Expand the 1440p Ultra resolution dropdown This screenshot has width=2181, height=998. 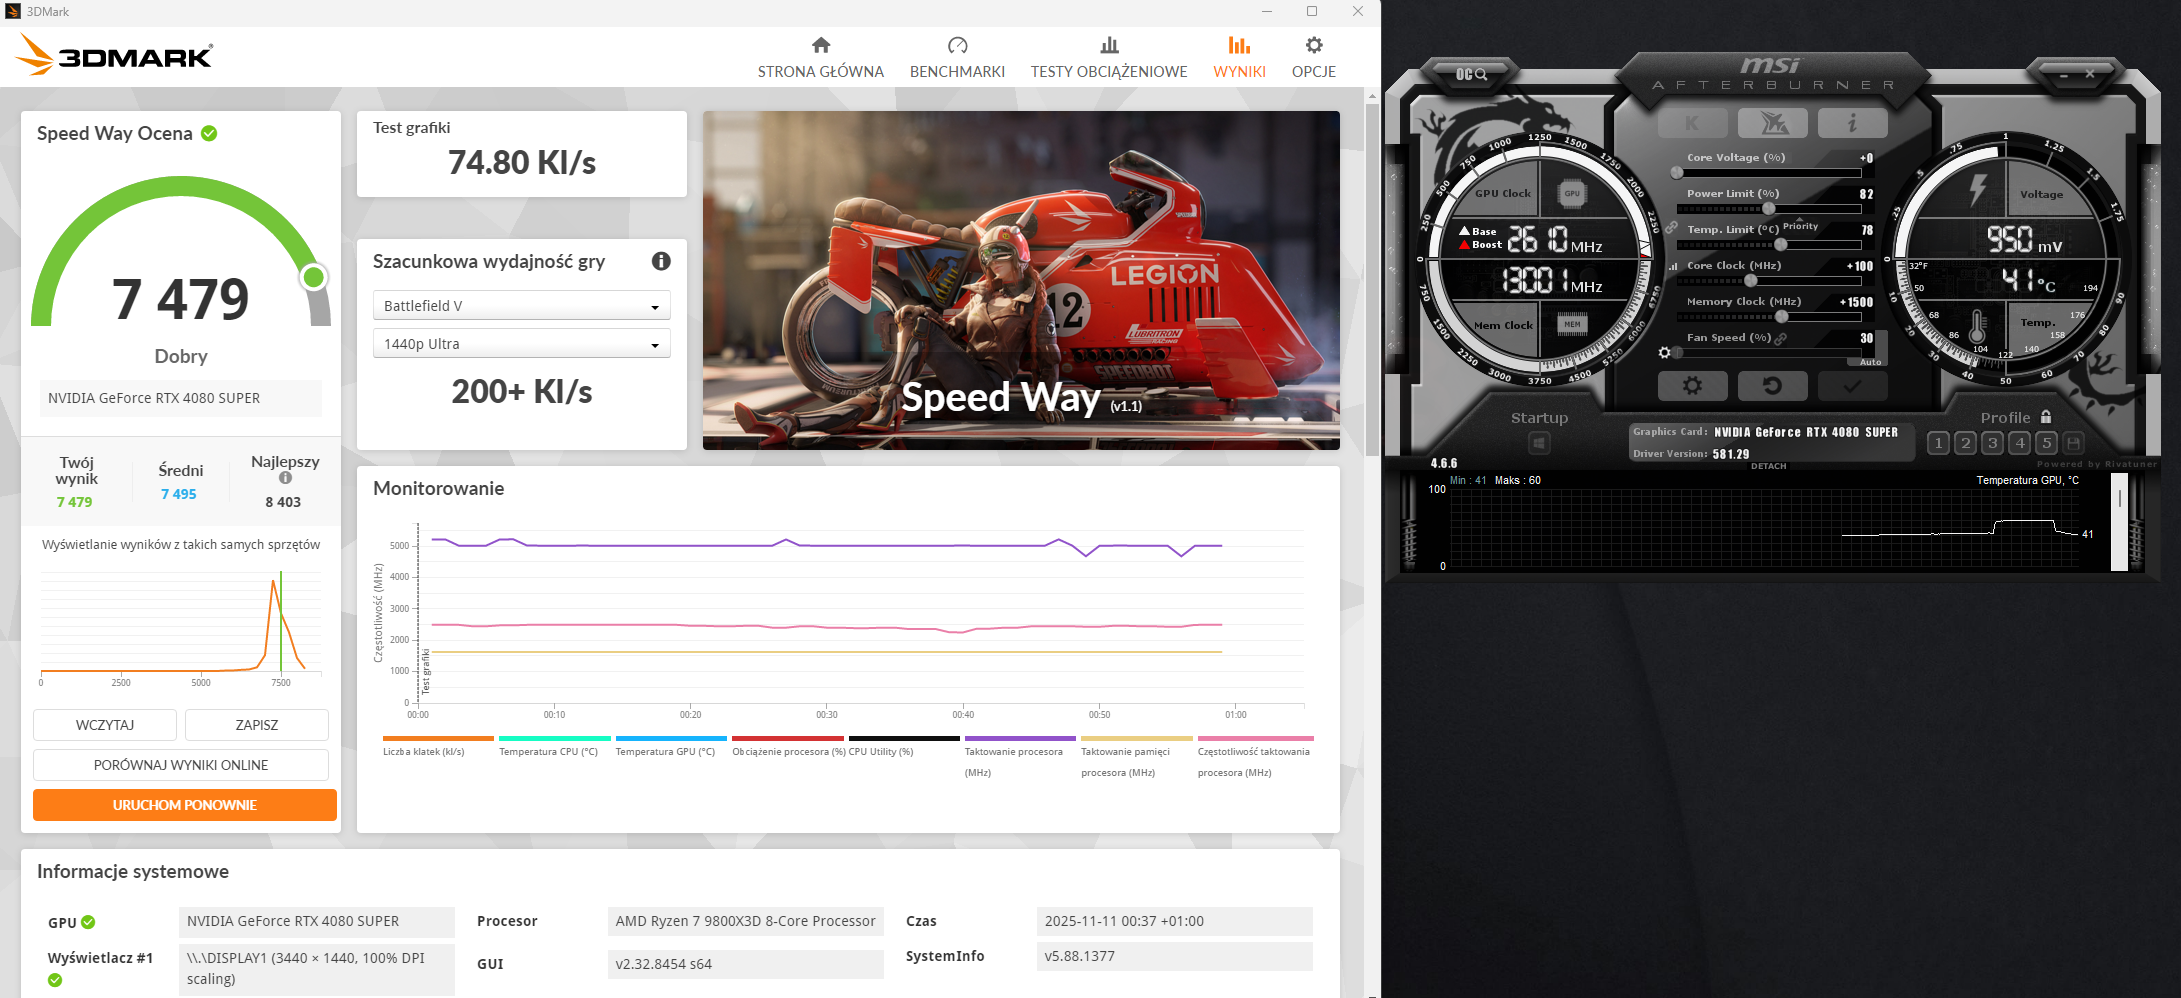(x=521, y=343)
